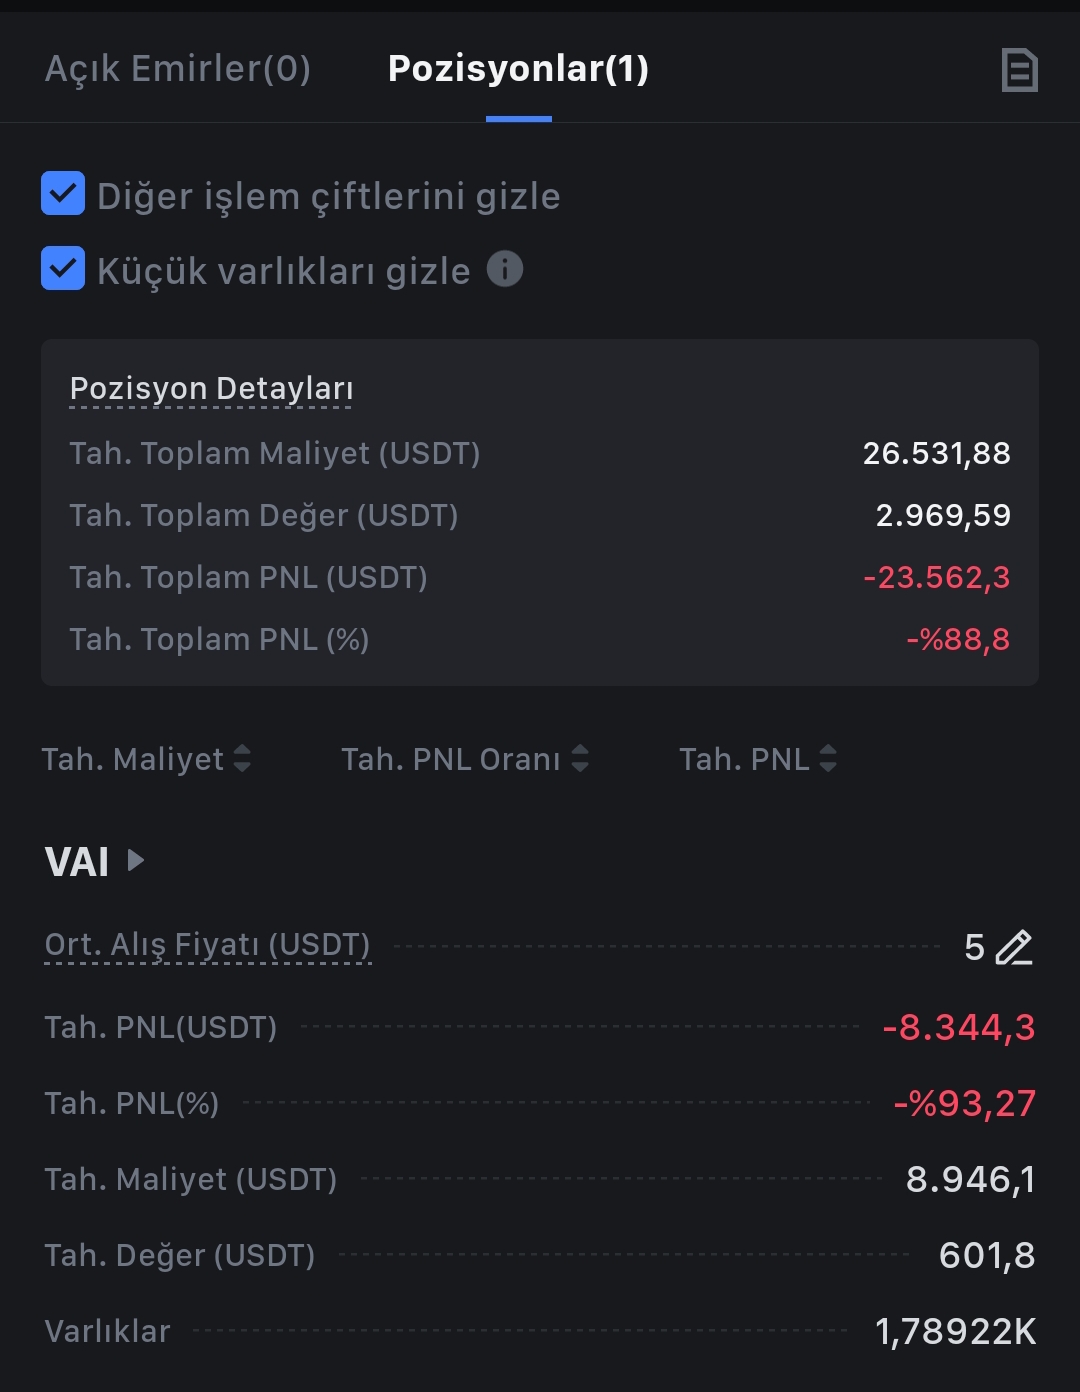Click the Pozisyon Detayları underlined heading

click(x=211, y=389)
